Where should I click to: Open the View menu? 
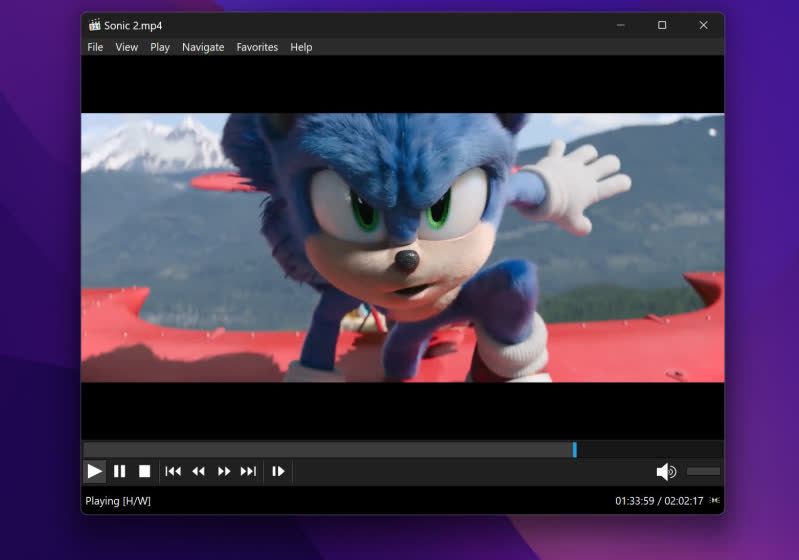click(x=127, y=47)
